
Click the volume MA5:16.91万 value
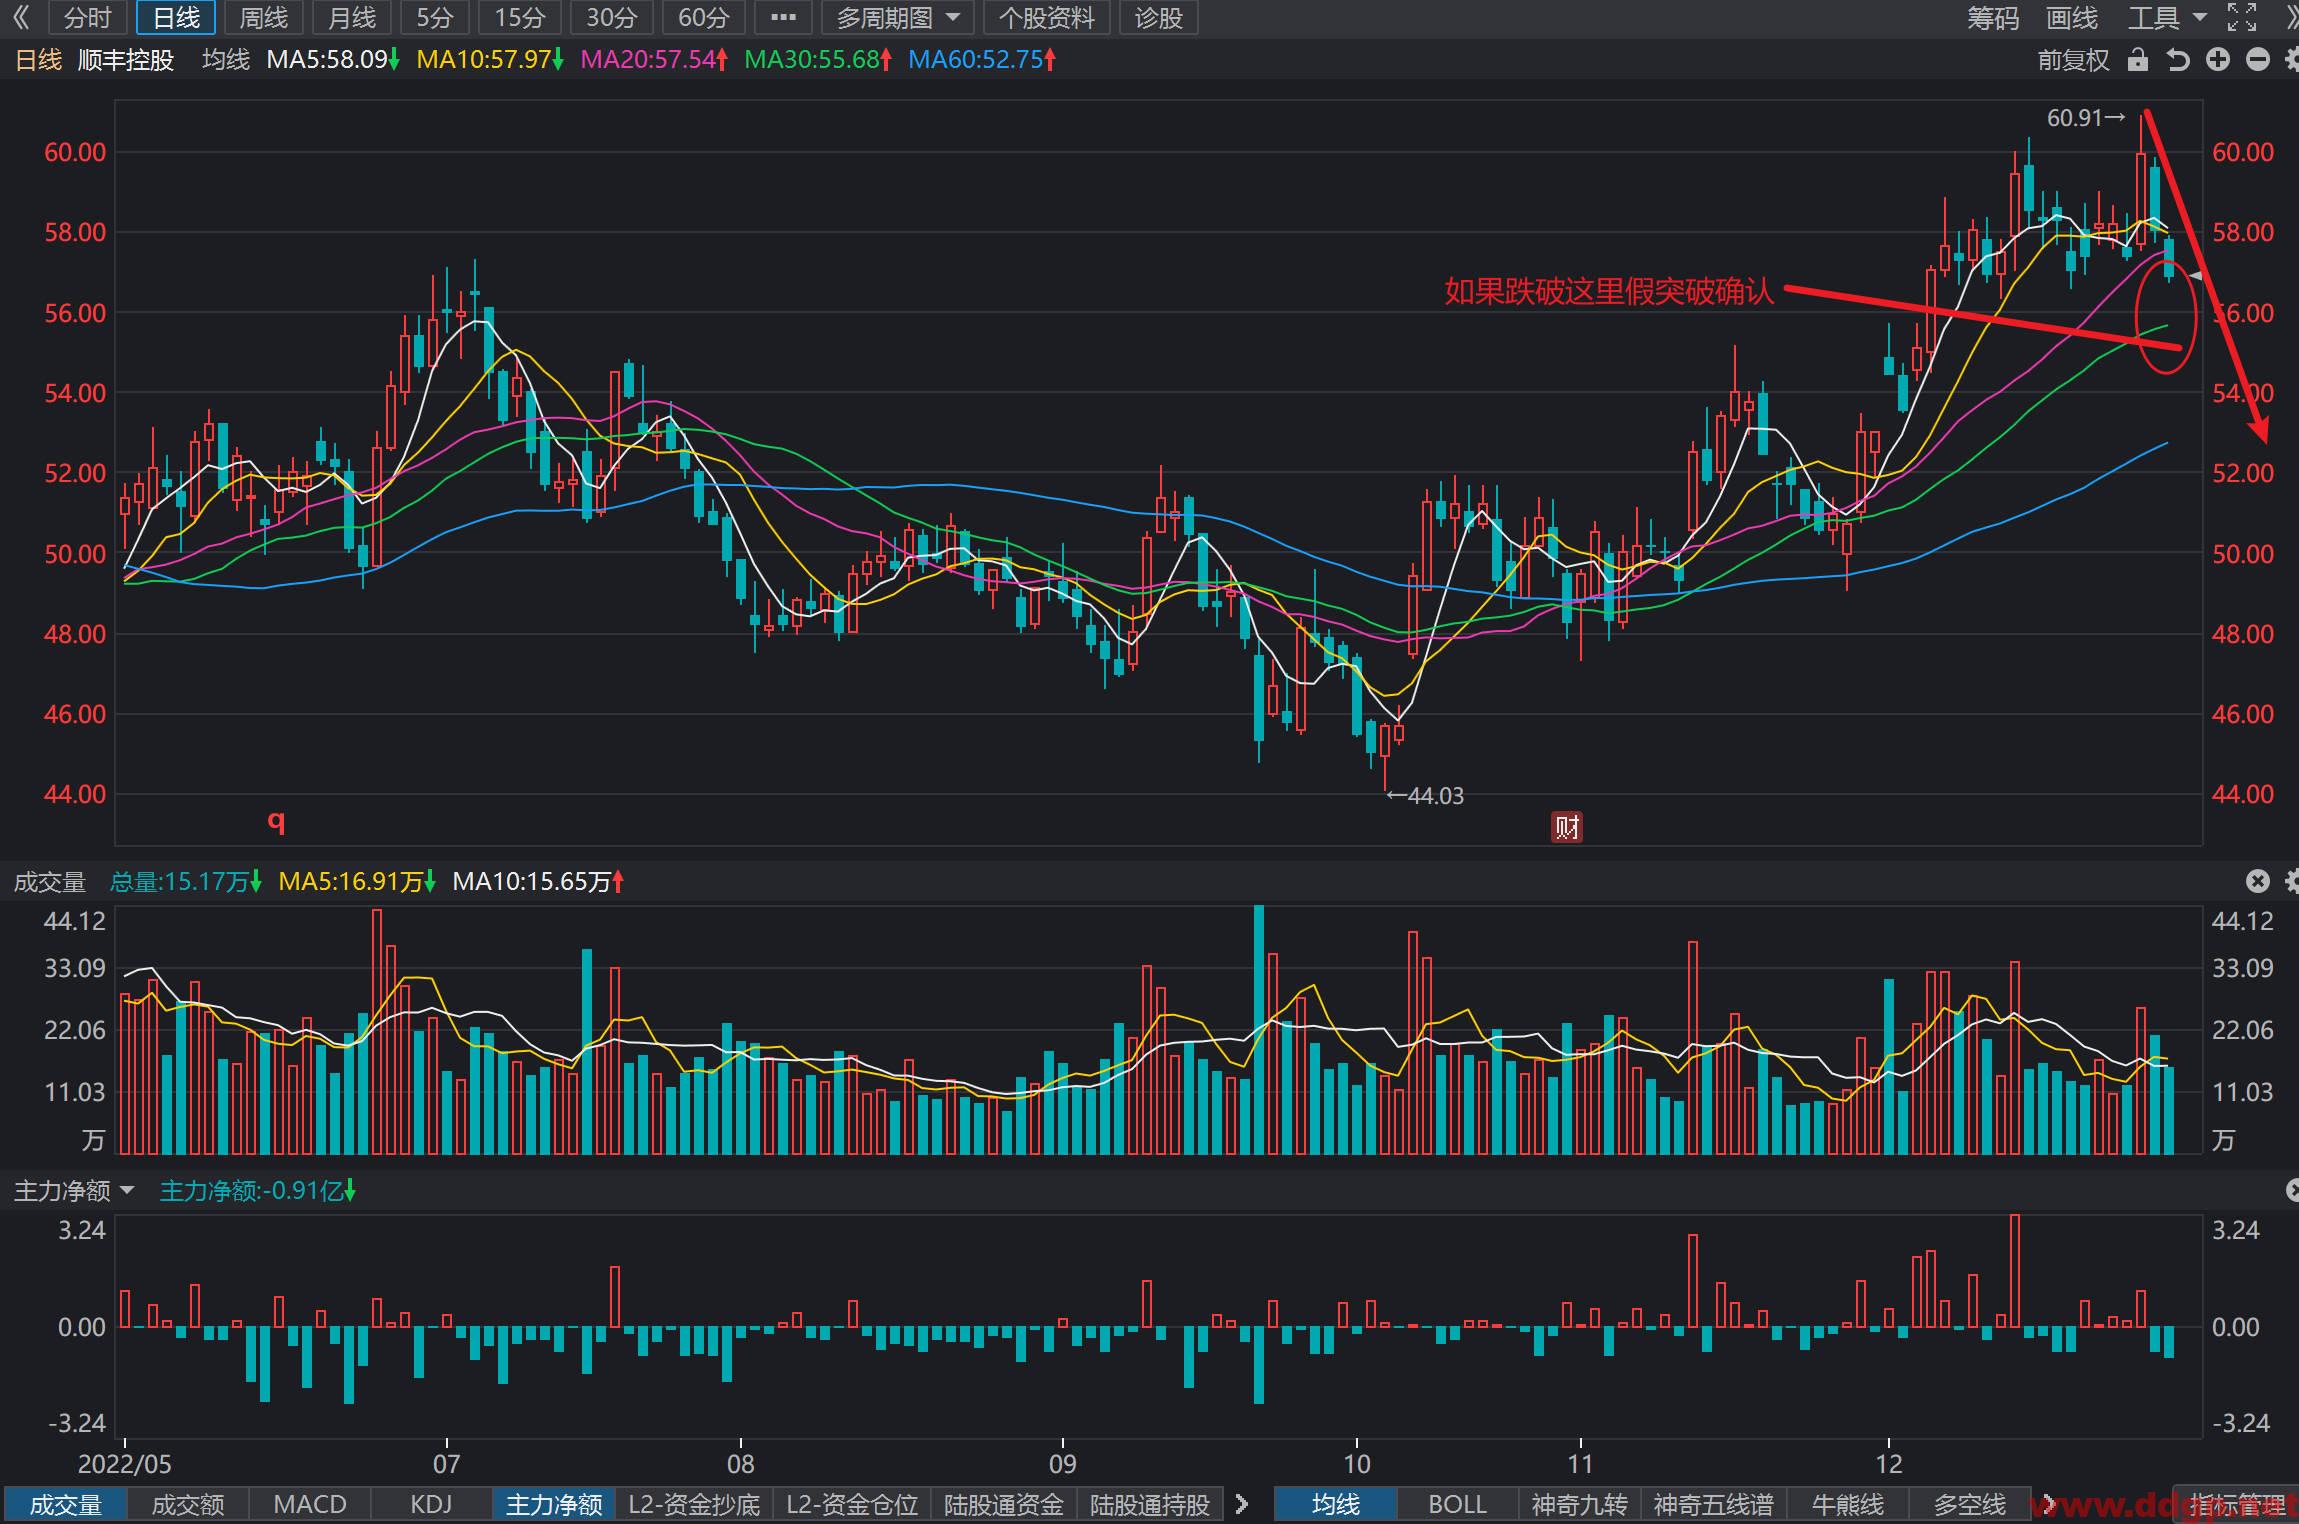(x=357, y=881)
